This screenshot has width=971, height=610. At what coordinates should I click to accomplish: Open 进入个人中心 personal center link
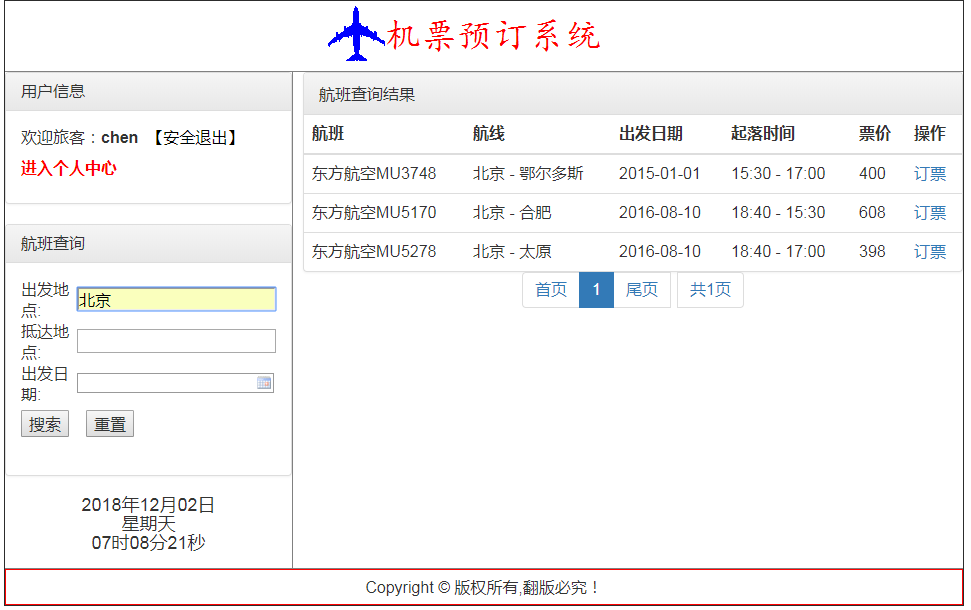[69, 168]
